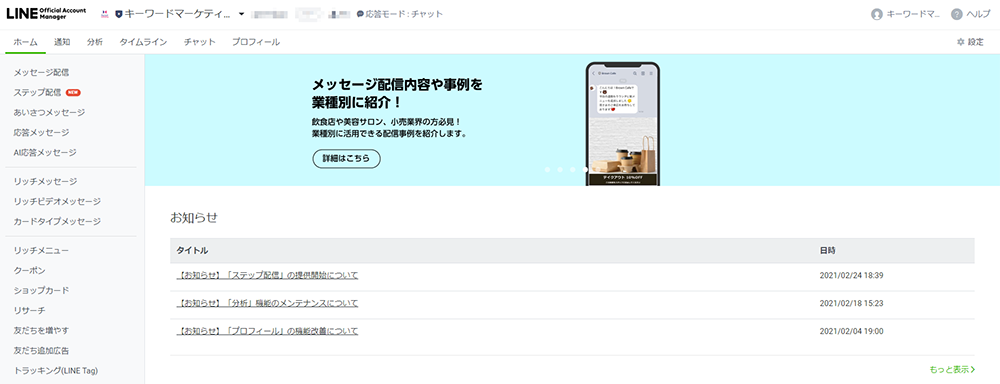Open 応答メッセージ in the sidebar
The width and height of the screenshot is (1000, 384).
[x=41, y=133]
